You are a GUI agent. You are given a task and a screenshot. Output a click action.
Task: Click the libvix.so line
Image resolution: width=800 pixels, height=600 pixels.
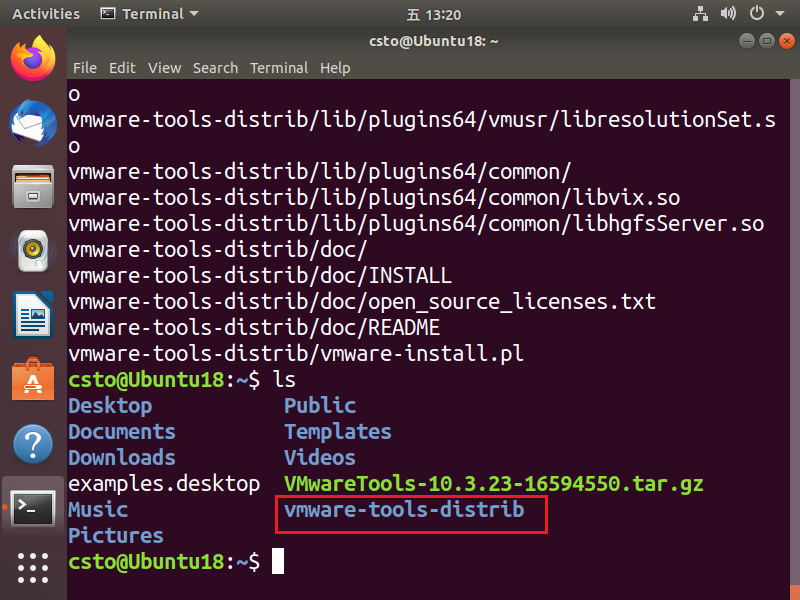click(x=374, y=197)
